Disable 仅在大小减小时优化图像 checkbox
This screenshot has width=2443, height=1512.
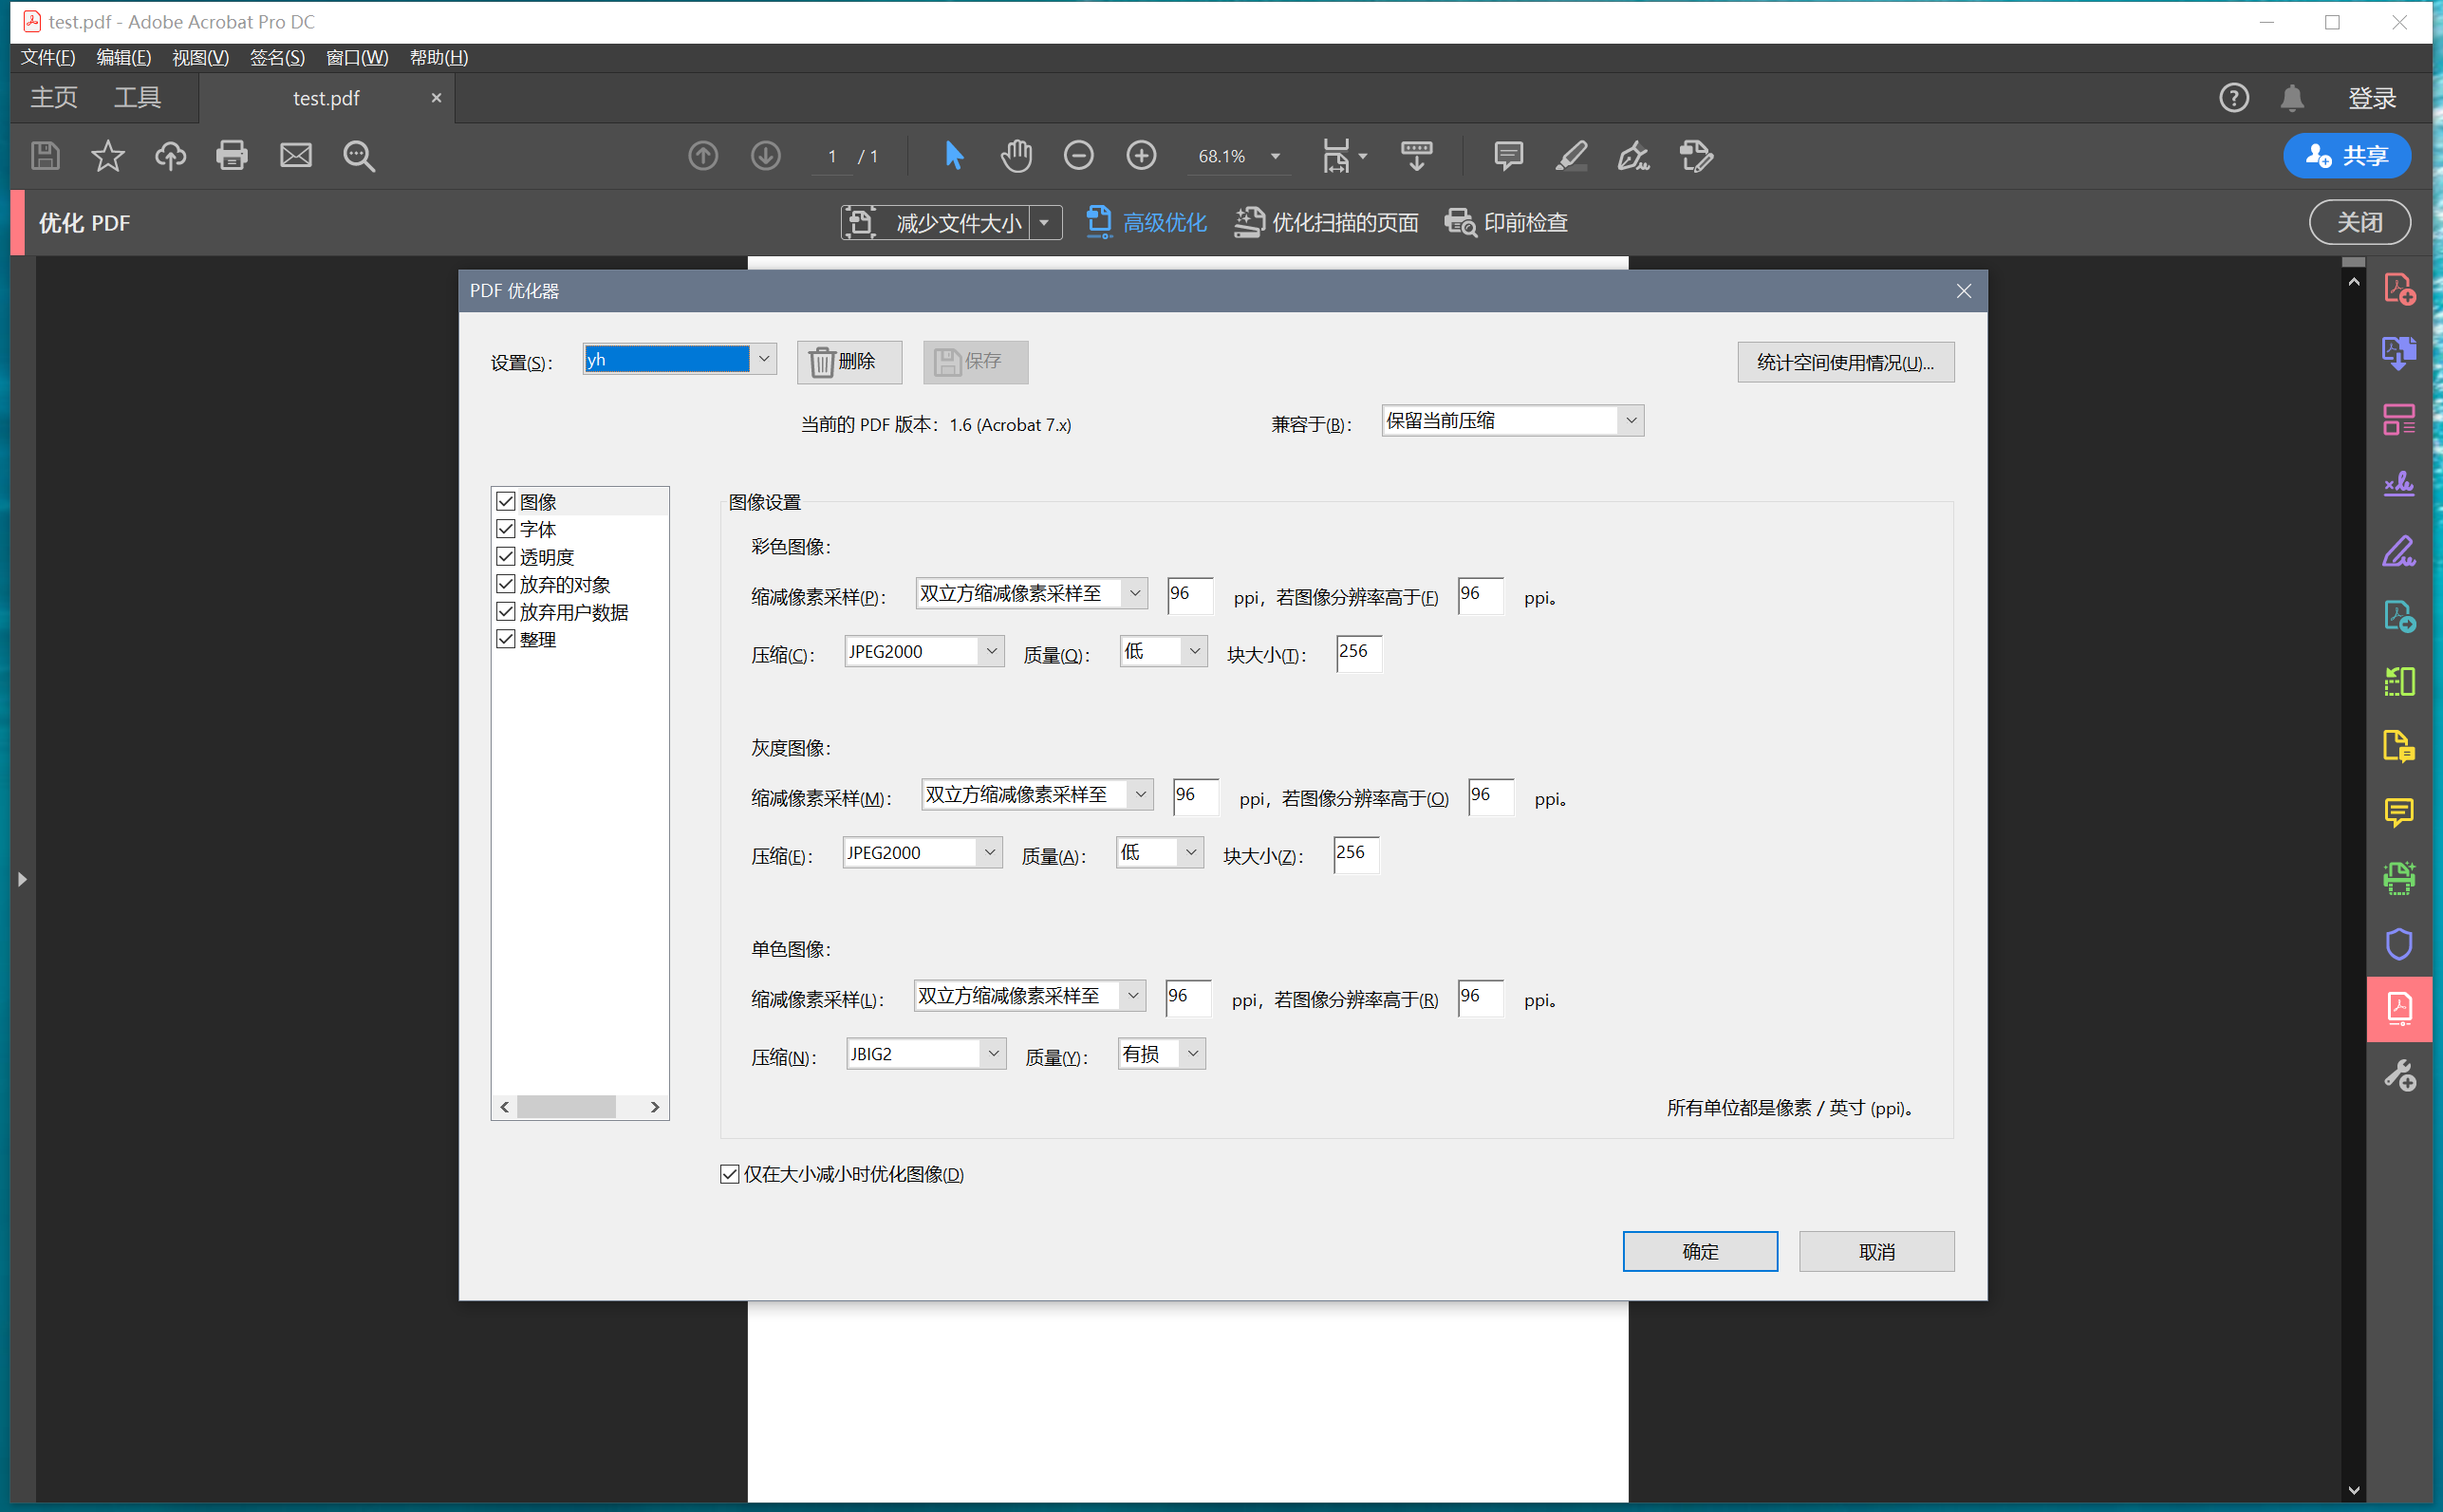(730, 1174)
